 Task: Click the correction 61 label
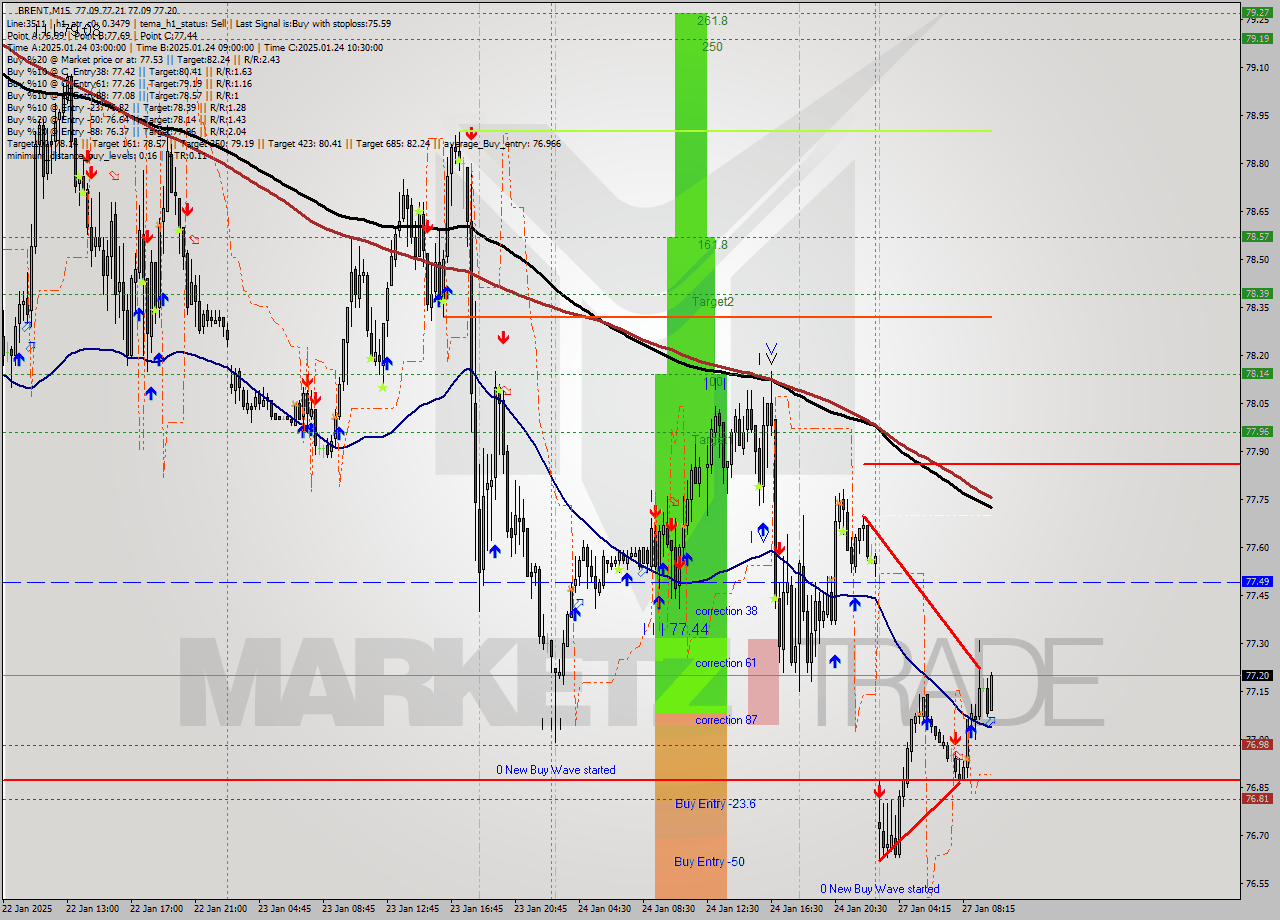tap(726, 663)
